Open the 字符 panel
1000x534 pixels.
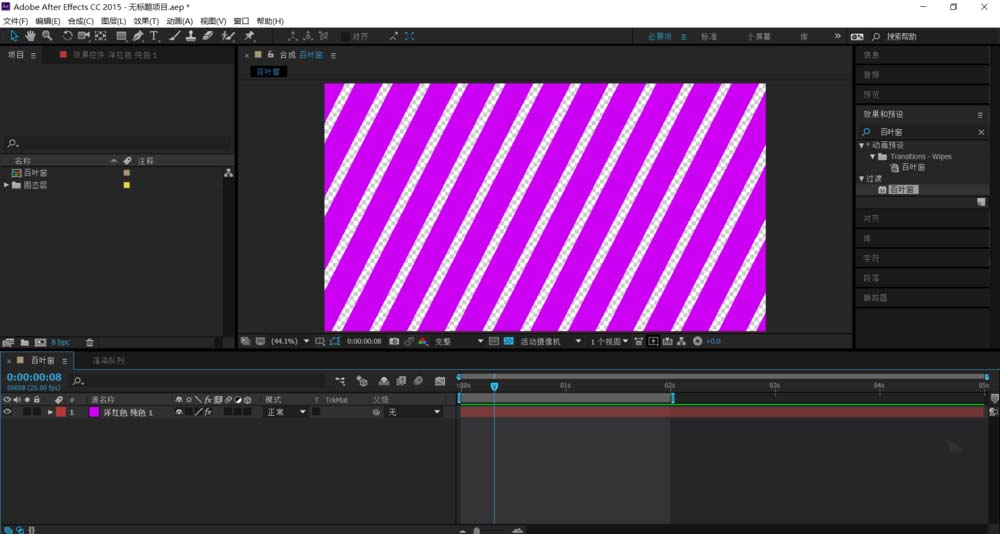coord(871,258)
